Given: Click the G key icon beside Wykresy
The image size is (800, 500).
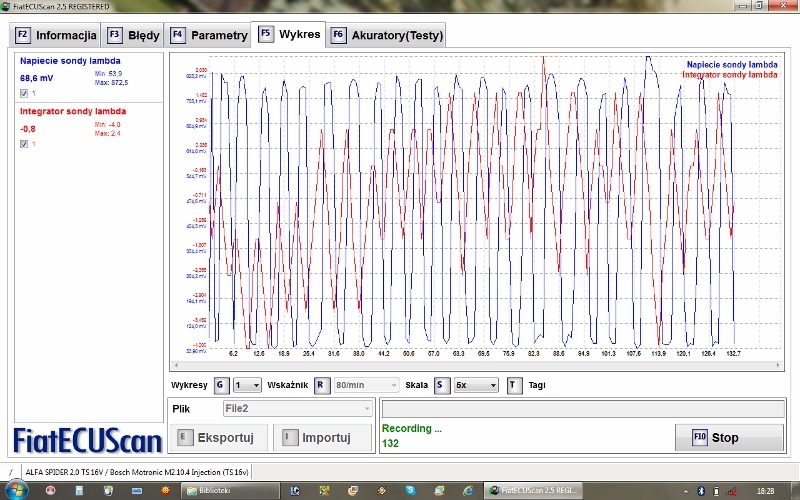Looking at the screenshot, I should click(x=221, y=385).
